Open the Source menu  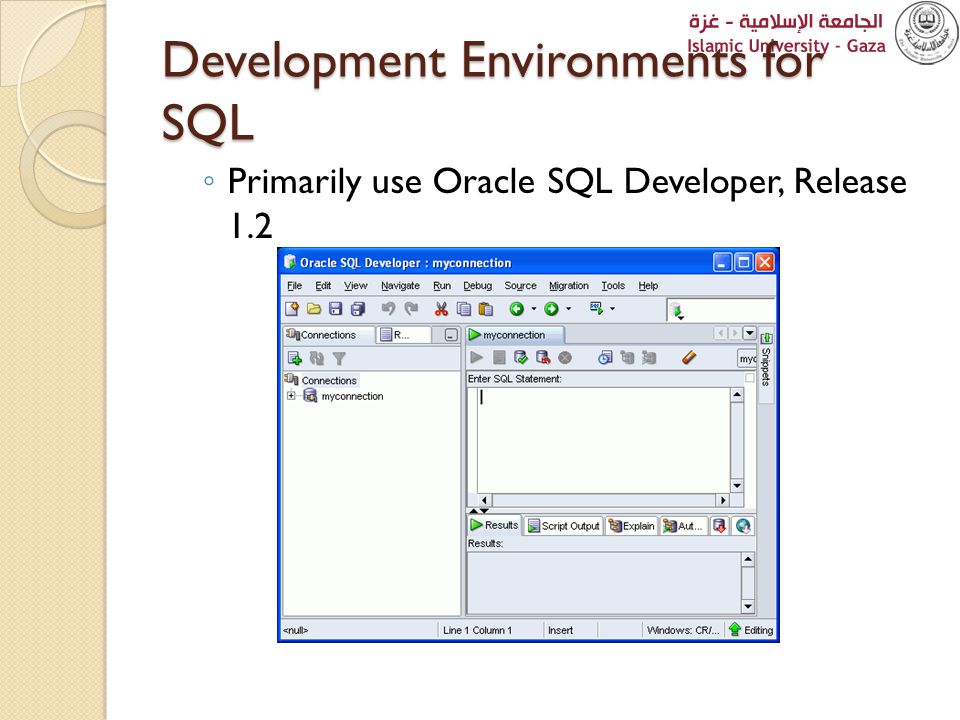[520, 285]
